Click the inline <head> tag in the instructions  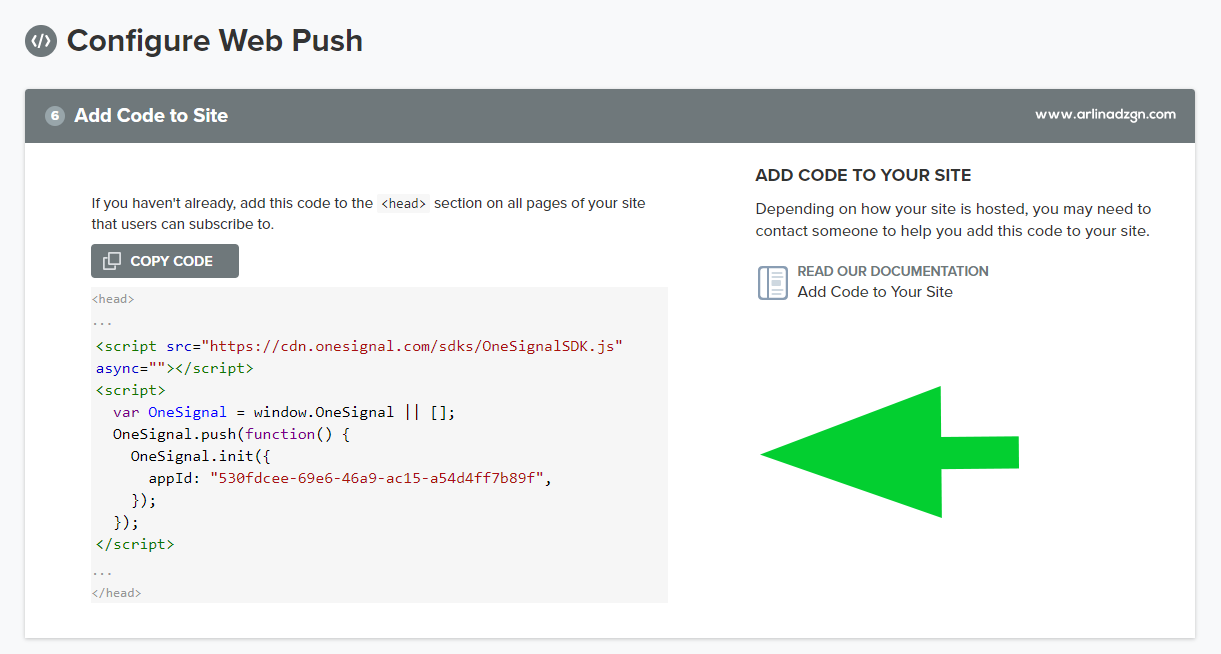coord(404,203)
